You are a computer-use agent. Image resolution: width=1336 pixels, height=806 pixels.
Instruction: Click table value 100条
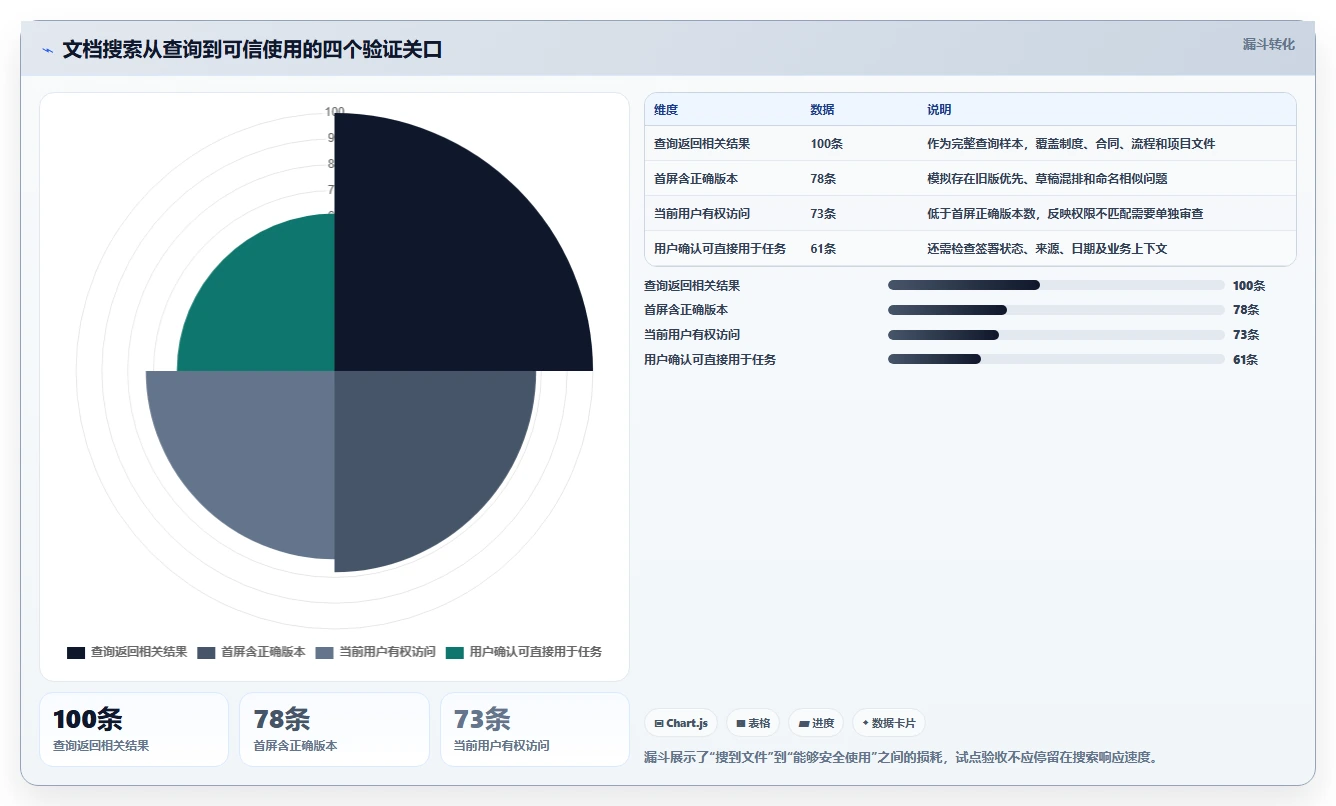[x=826, y=144]
